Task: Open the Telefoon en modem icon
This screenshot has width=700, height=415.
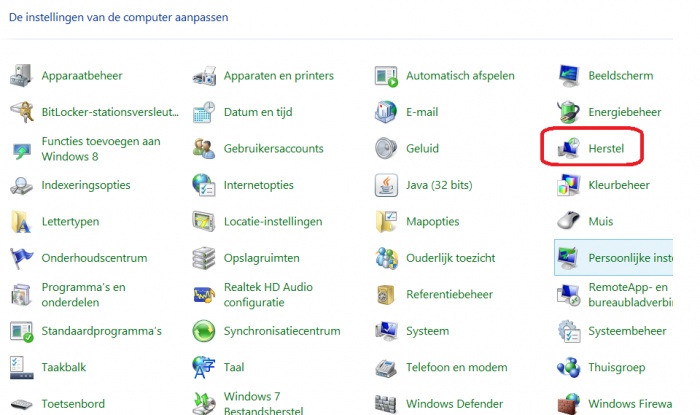Action: click(386, 368)
